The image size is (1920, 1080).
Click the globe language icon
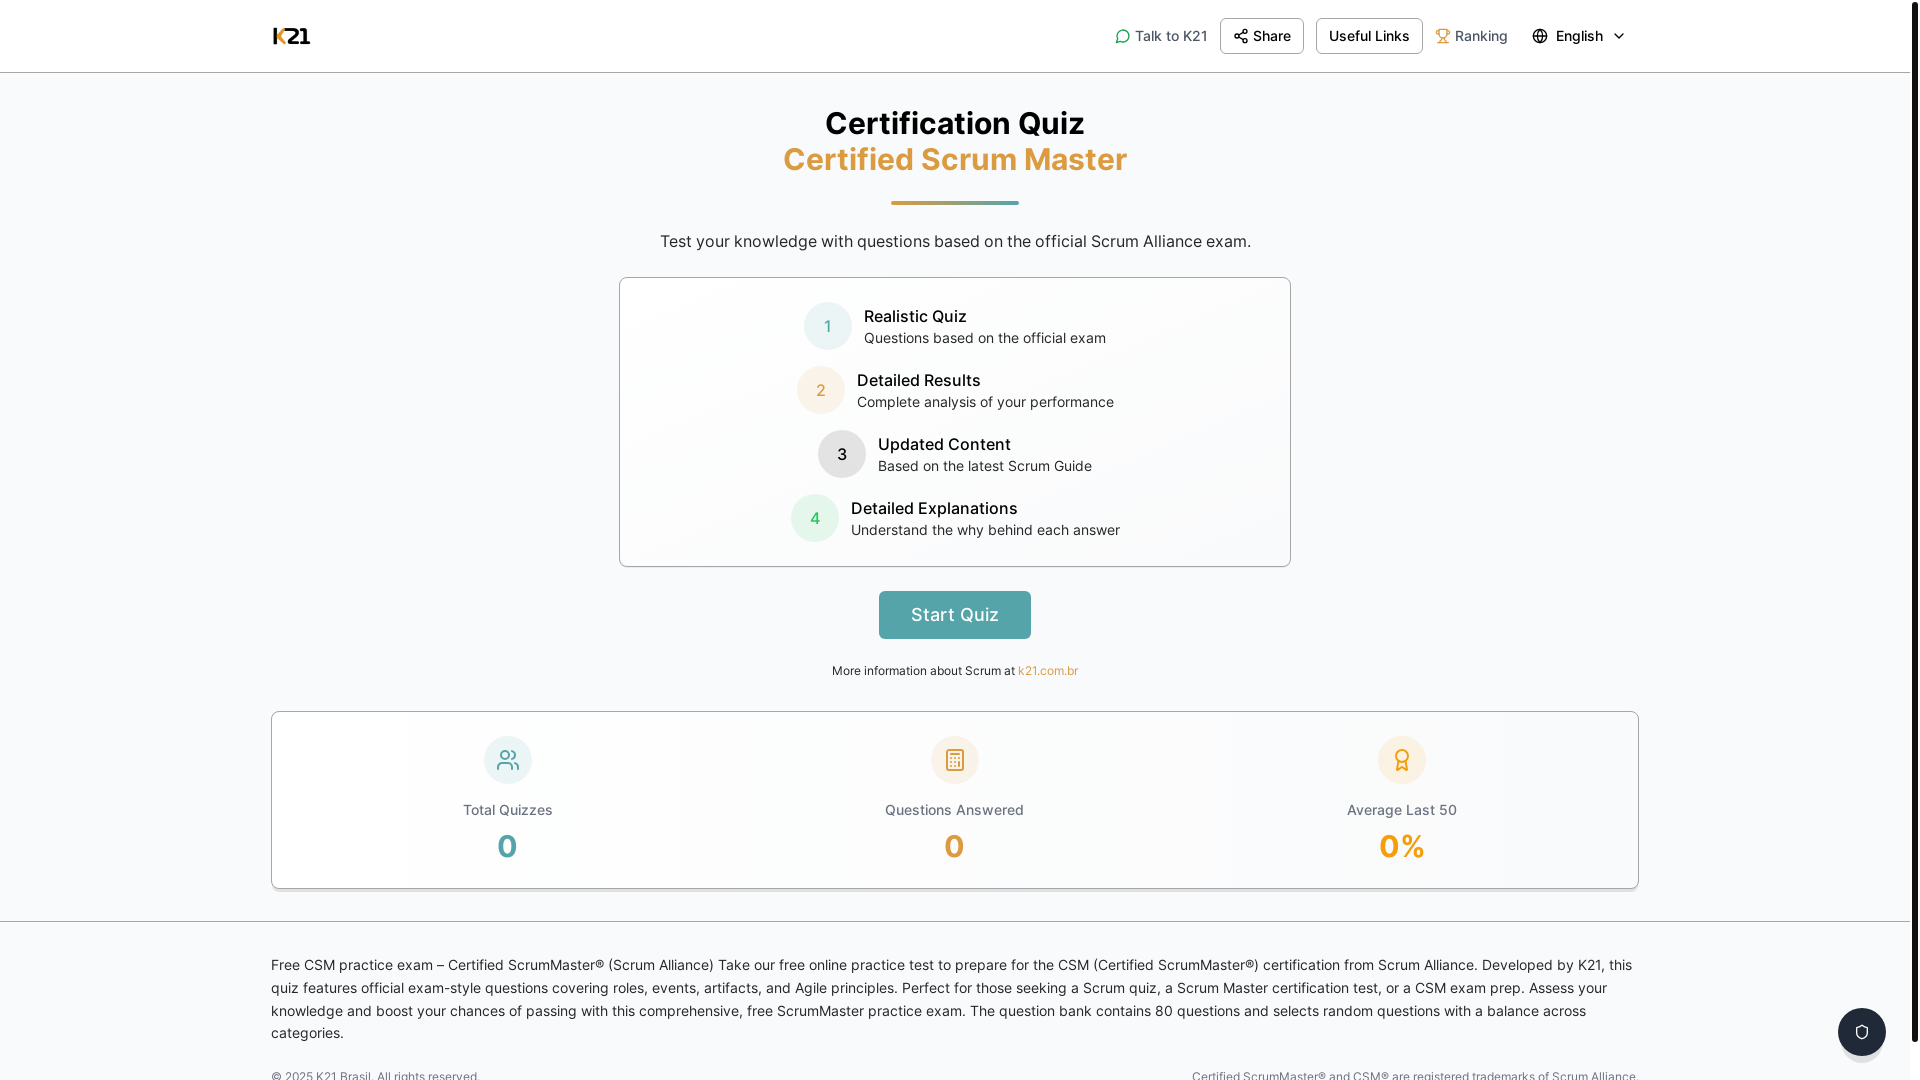[x=1540, y=36]
